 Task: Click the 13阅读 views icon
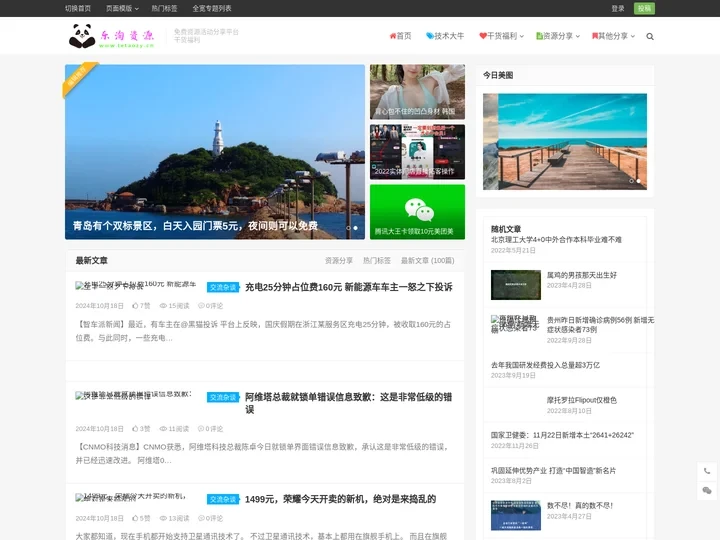(x=163, y=518)
